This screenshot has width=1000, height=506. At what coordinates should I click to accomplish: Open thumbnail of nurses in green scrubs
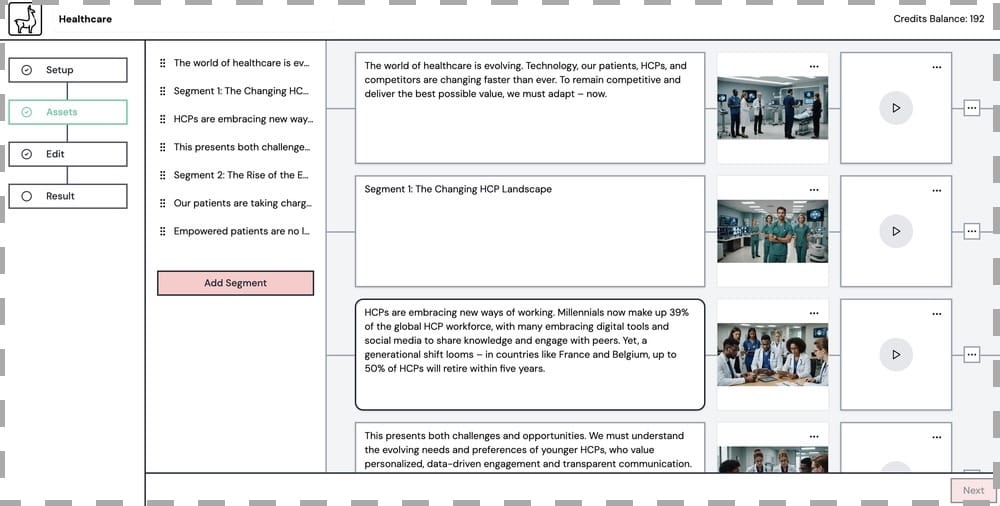[772, 231]
